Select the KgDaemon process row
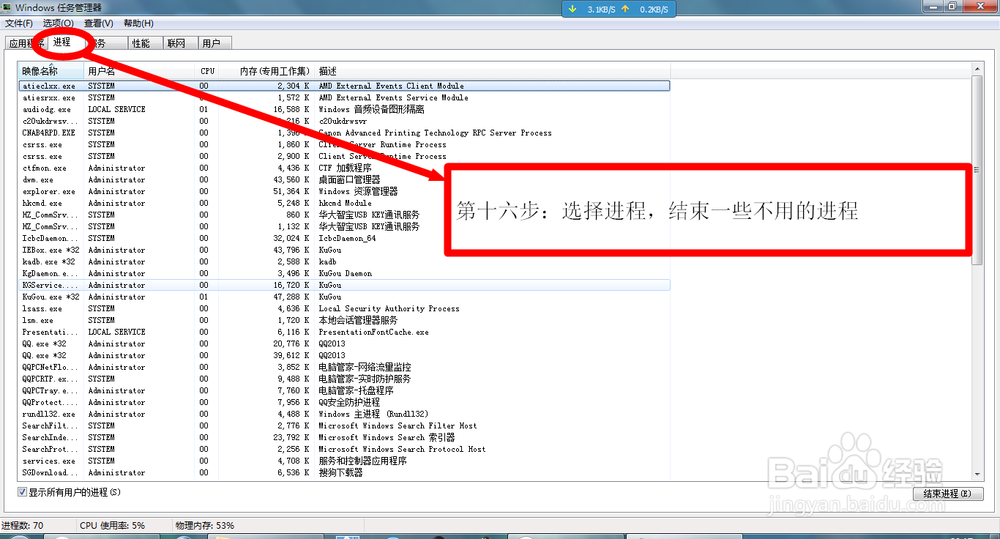Viewport: 1000px width, 539px height. (x=344, y=273)
